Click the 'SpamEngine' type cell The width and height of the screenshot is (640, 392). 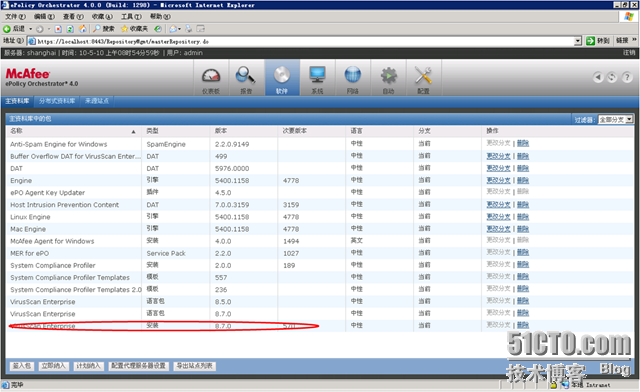click(166, 144)
